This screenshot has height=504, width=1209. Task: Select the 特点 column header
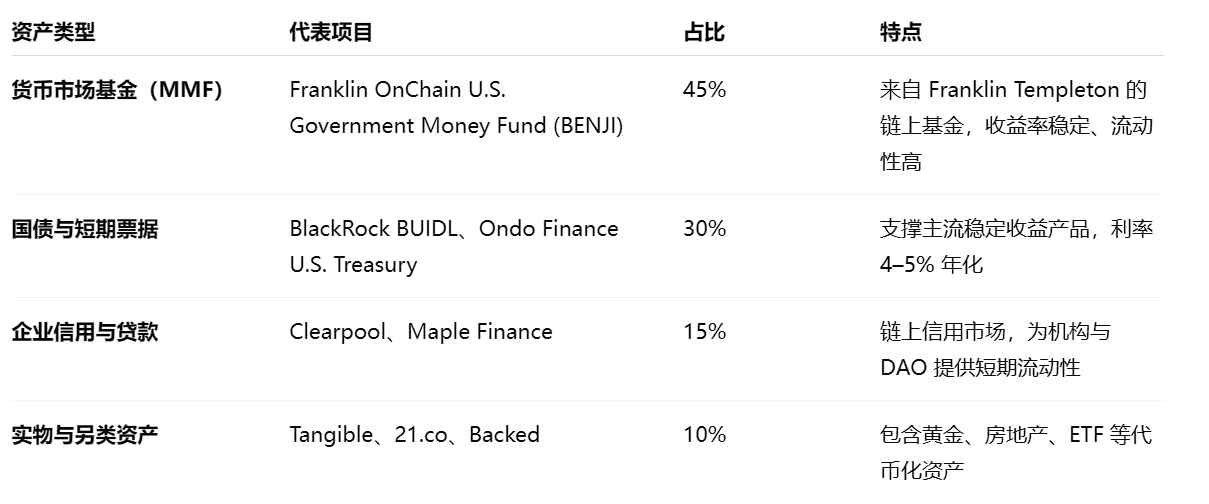click(901, 32)
